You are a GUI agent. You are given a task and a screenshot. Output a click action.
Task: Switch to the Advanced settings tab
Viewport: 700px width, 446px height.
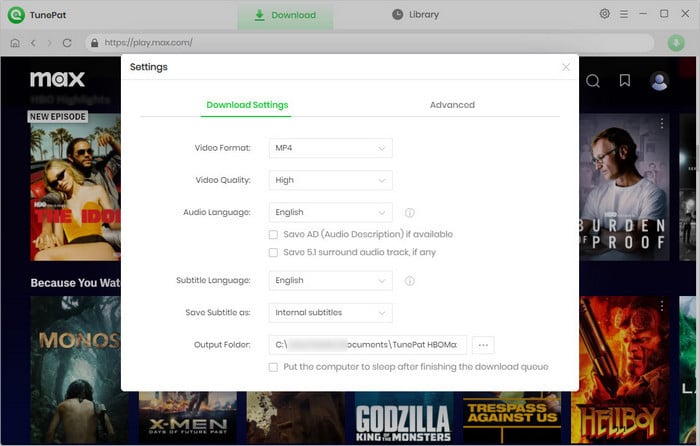click(452, 105)
